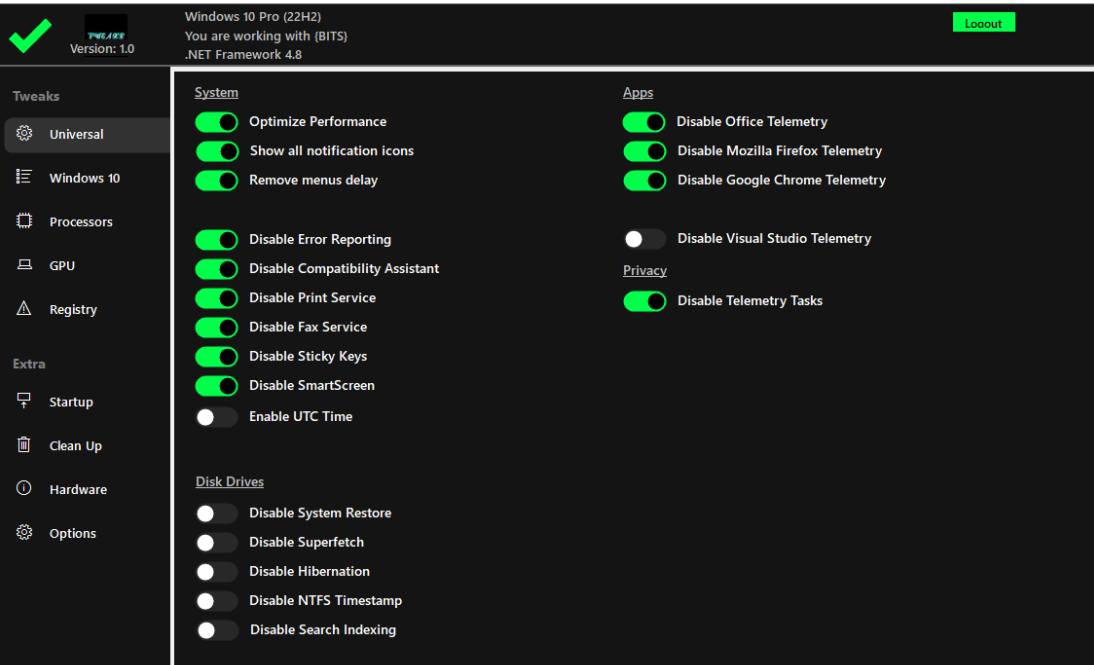Click the Hardware info icon
This screenshot has width=1094, height=665.
(24, 489)
